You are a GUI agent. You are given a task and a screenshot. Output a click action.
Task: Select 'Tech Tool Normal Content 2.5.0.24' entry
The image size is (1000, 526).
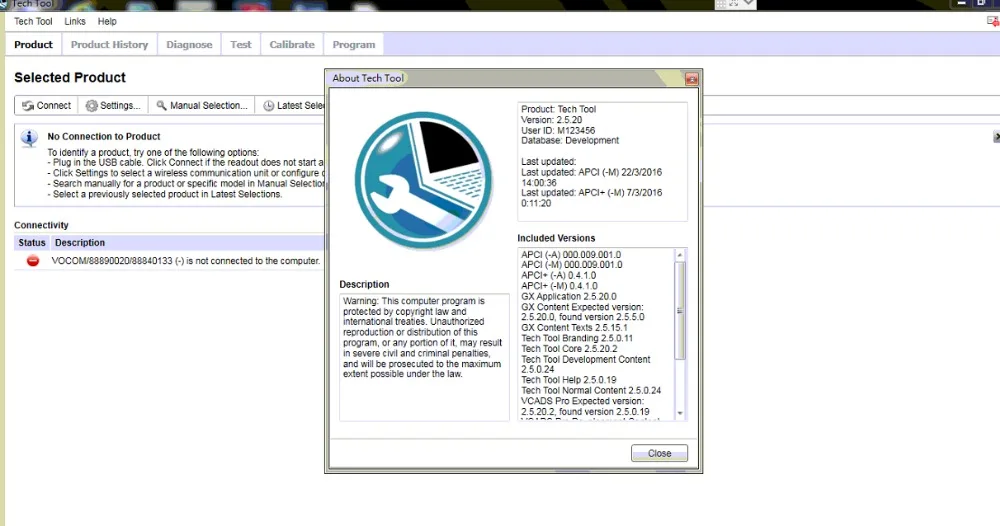click(x=591, y=390)
